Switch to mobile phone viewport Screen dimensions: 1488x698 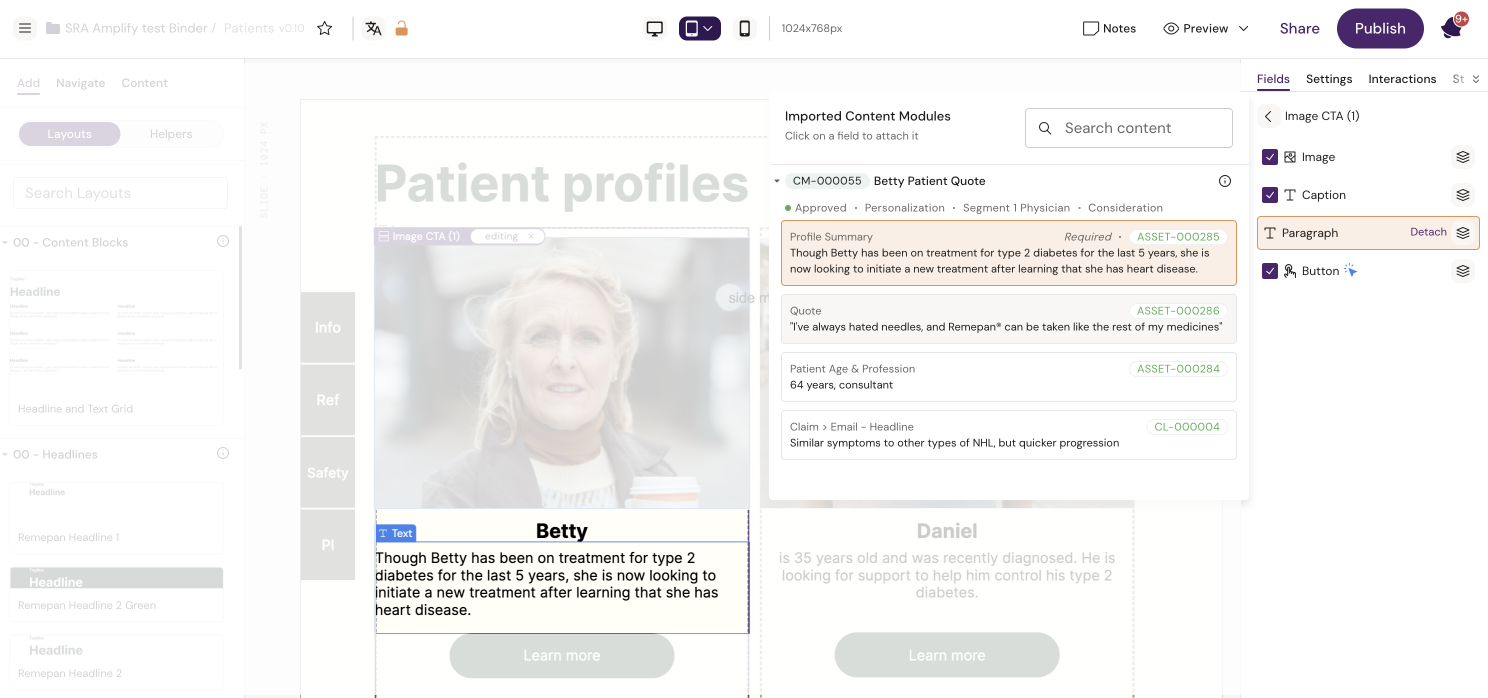point(744,28)
